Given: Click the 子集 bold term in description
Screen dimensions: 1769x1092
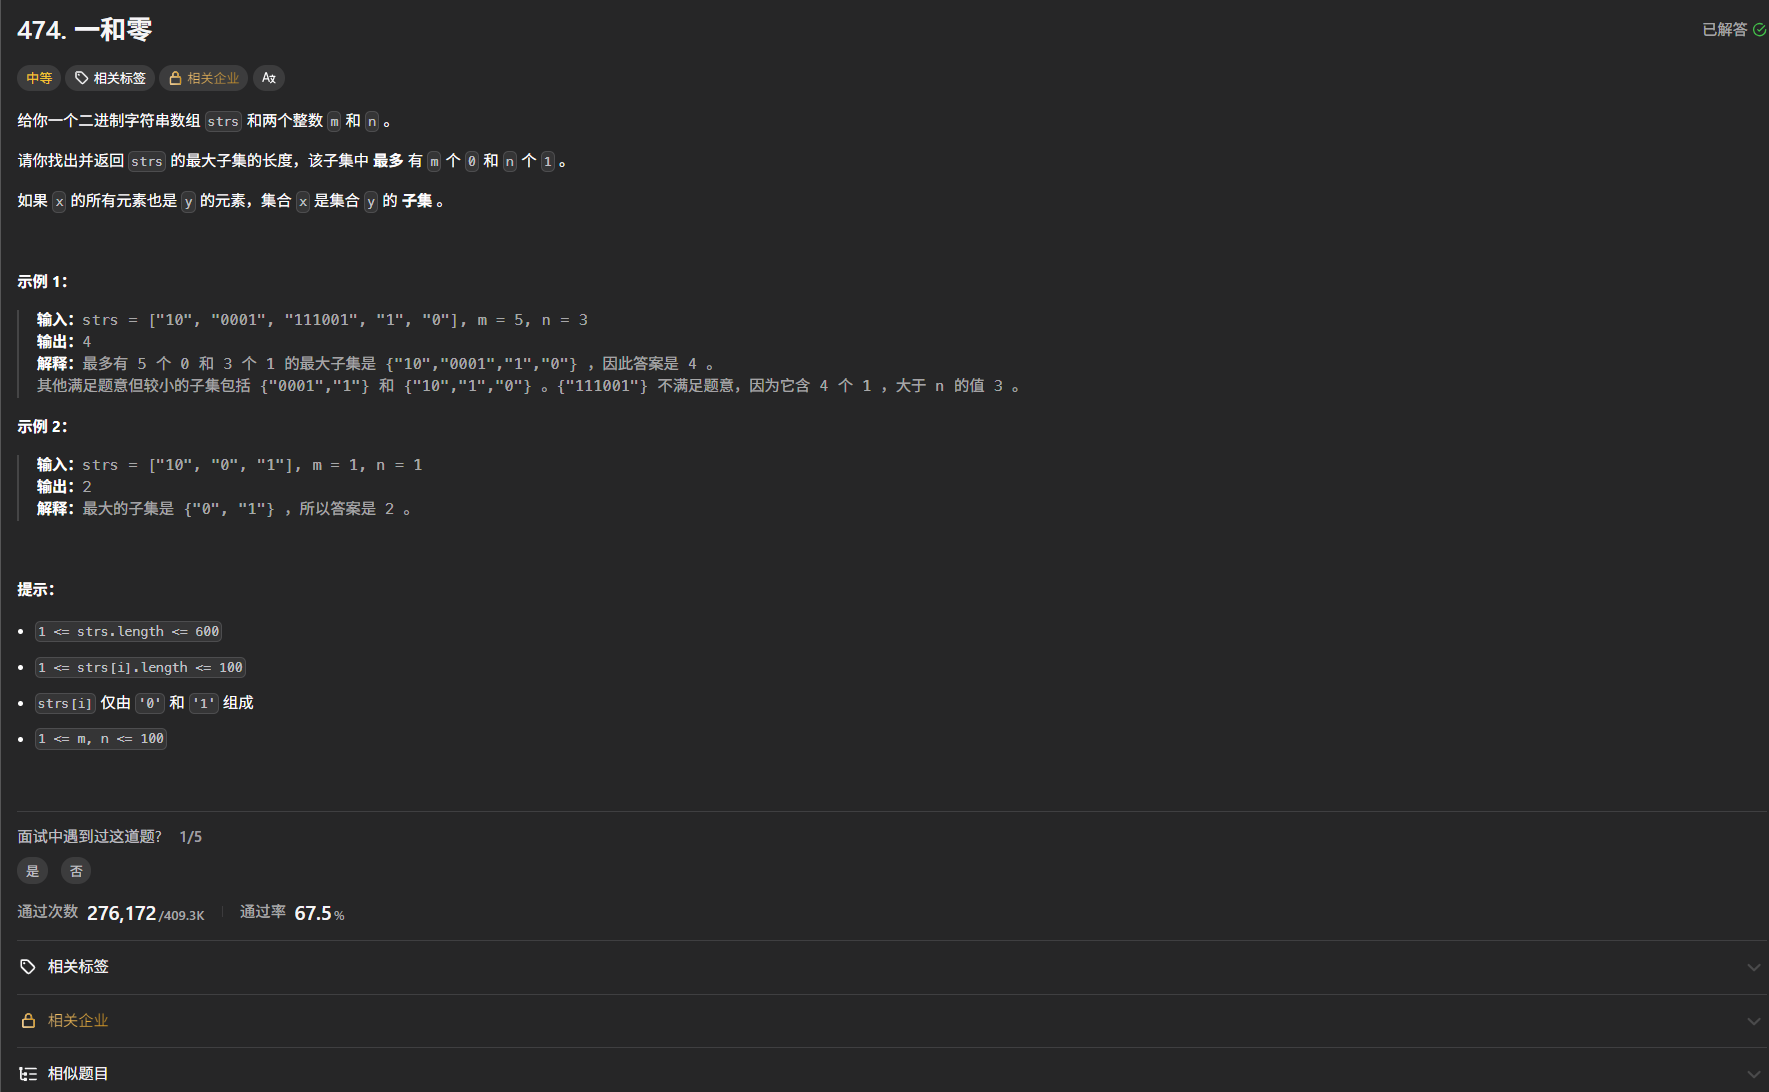Looking at the screenshot, I should [x=417, y=201].
